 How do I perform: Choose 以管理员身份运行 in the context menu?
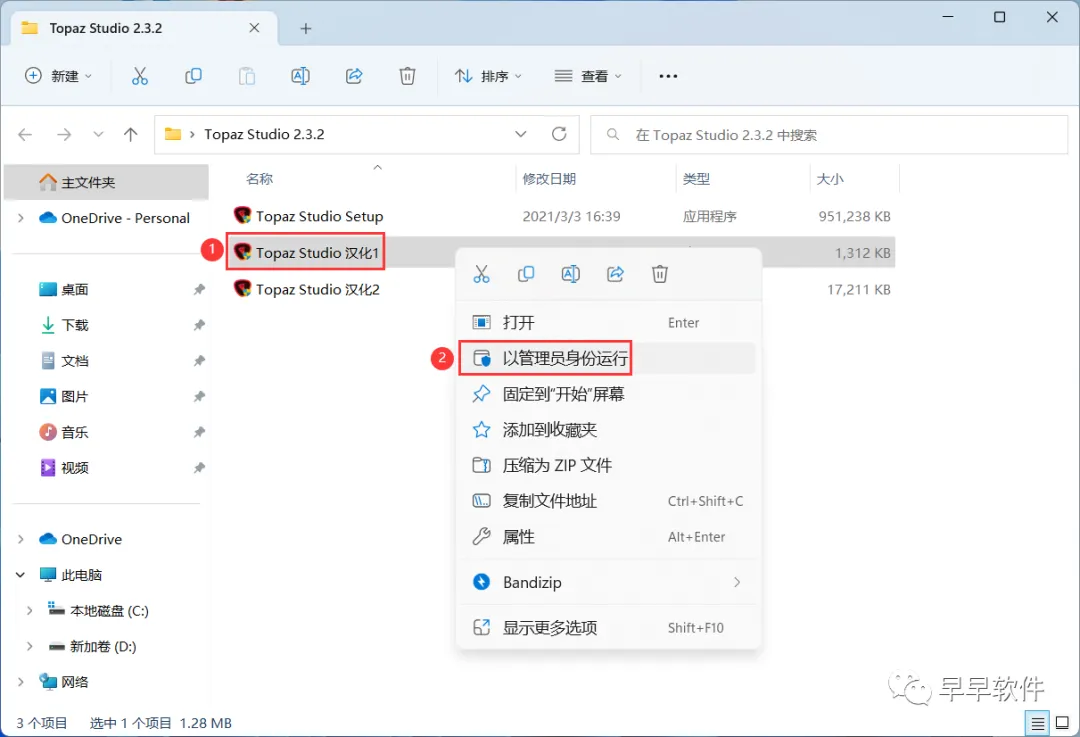608,358
